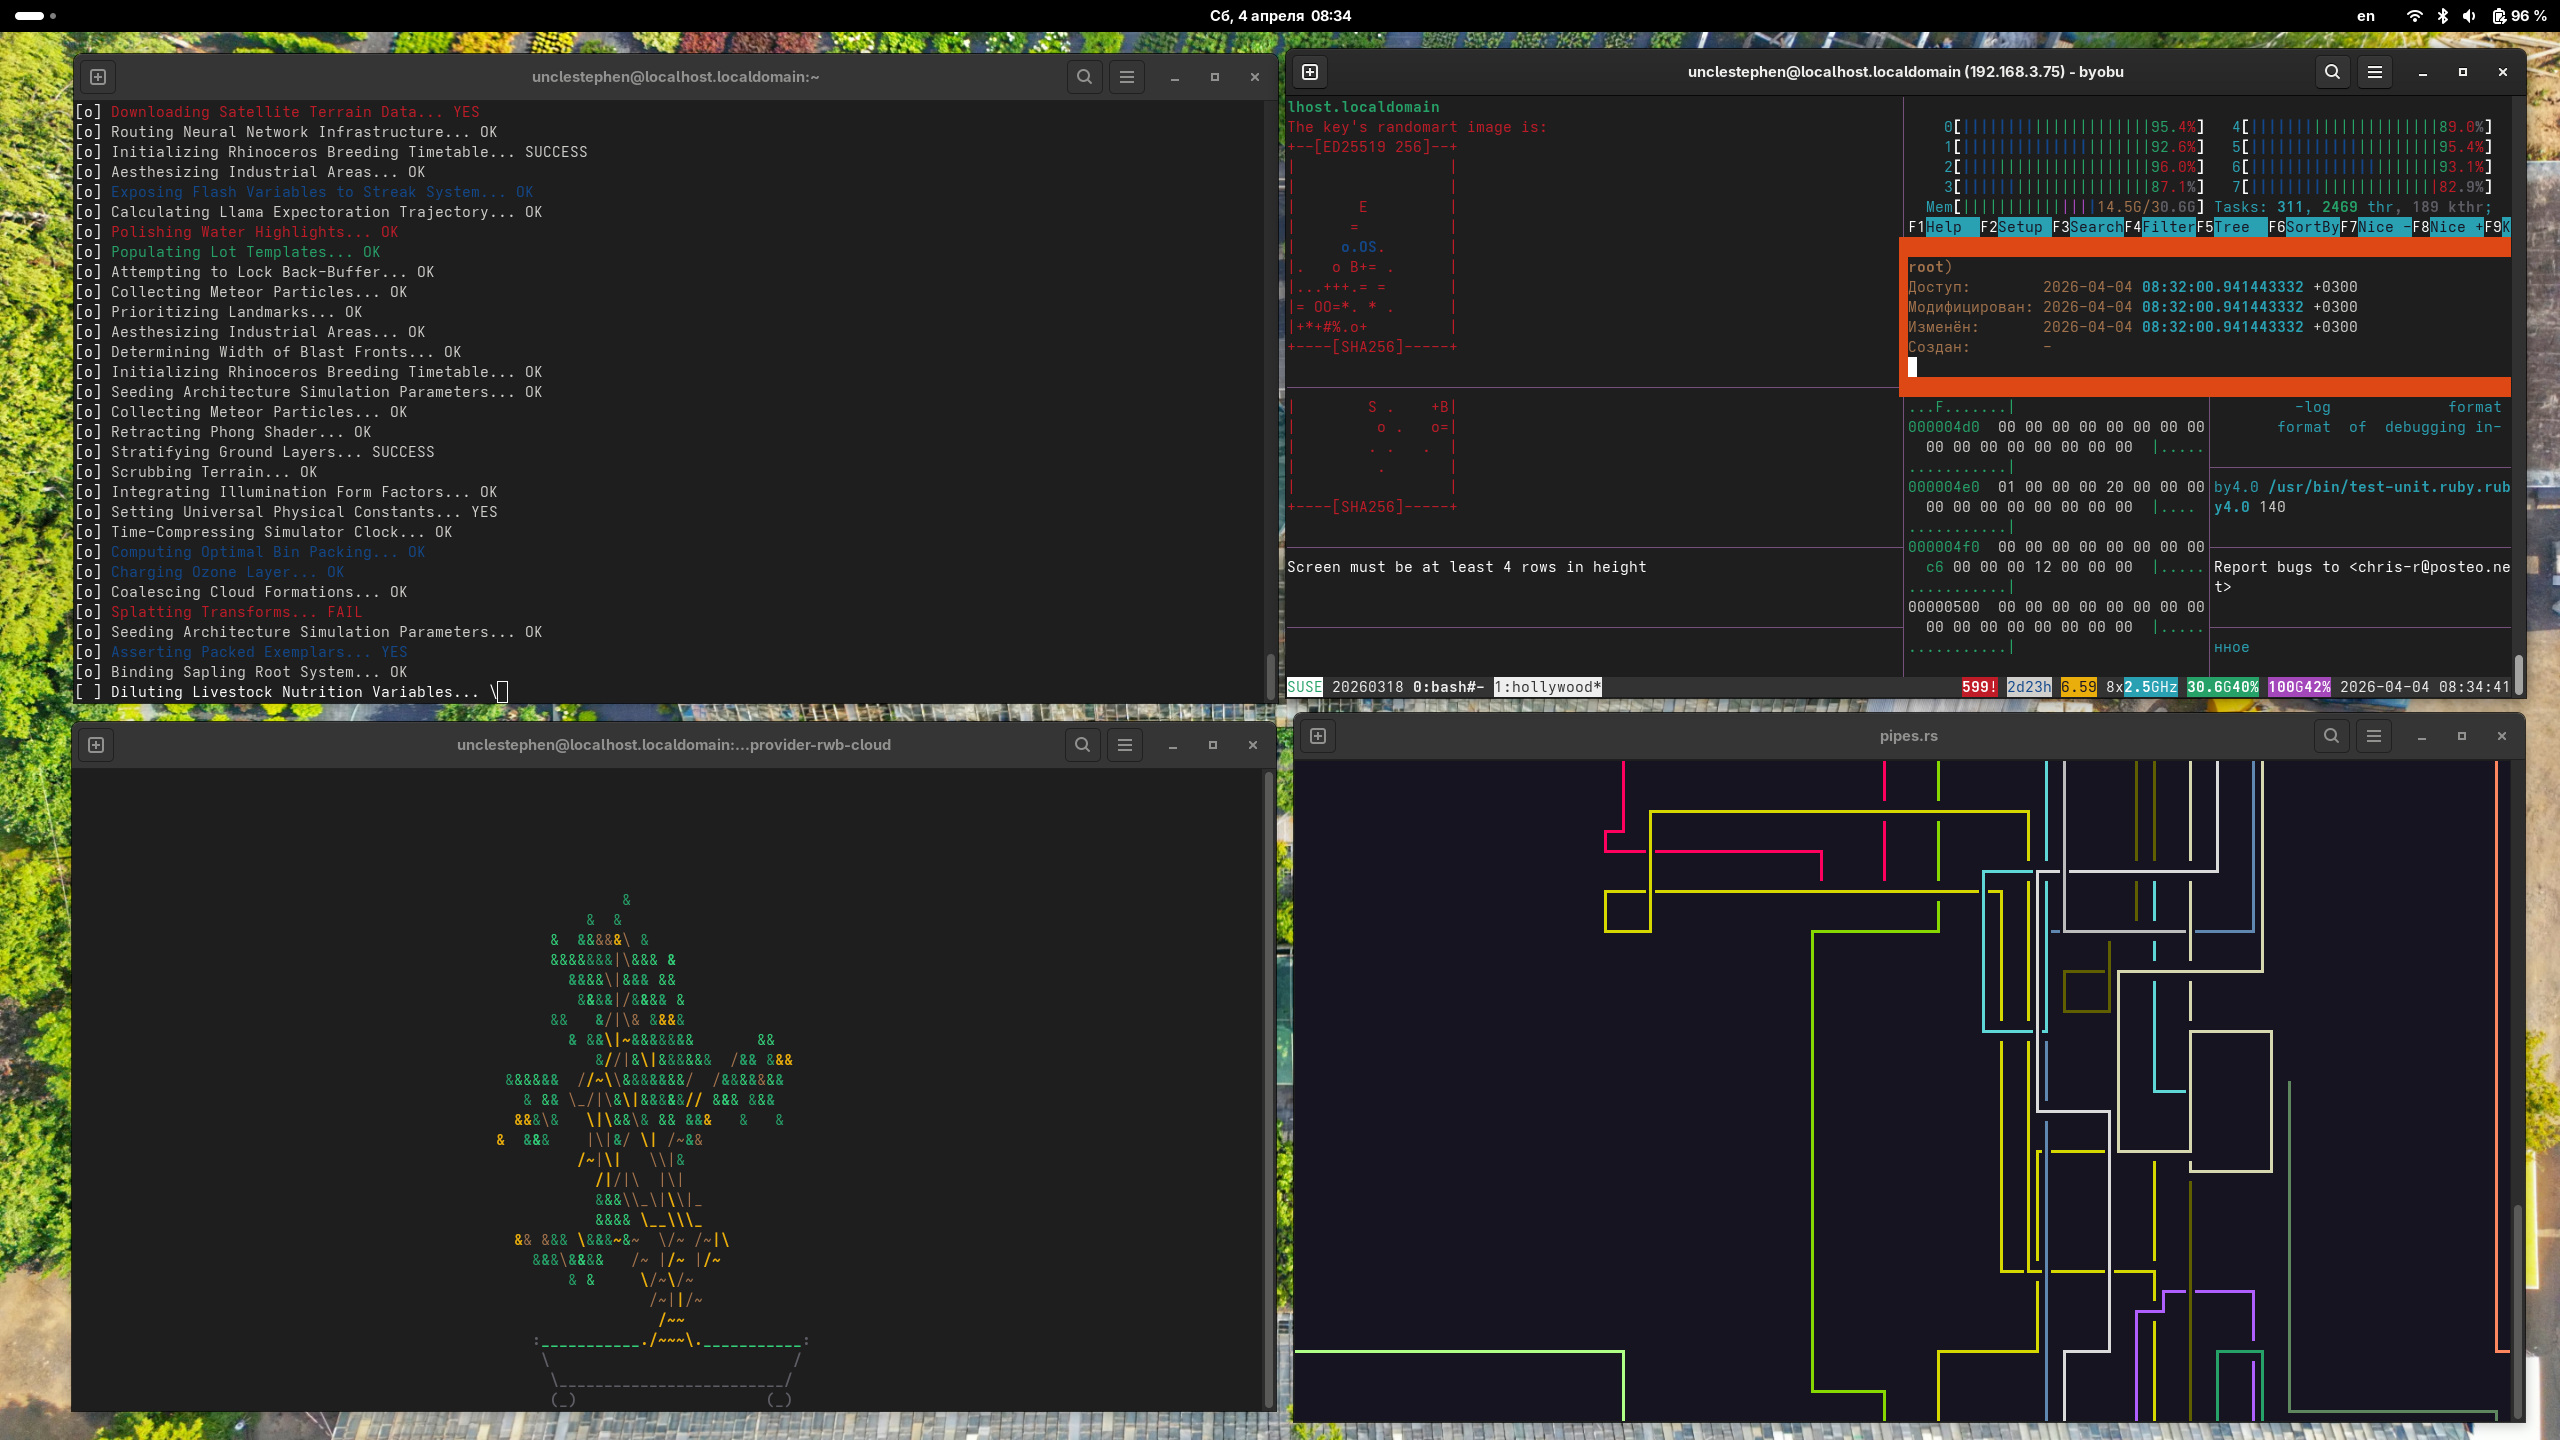Image resolution: width=2560 pixels, height=1440 pixels.
Task: Open search in top-left terminal window
Action: pyautogui.click(x=1084, y=77)
